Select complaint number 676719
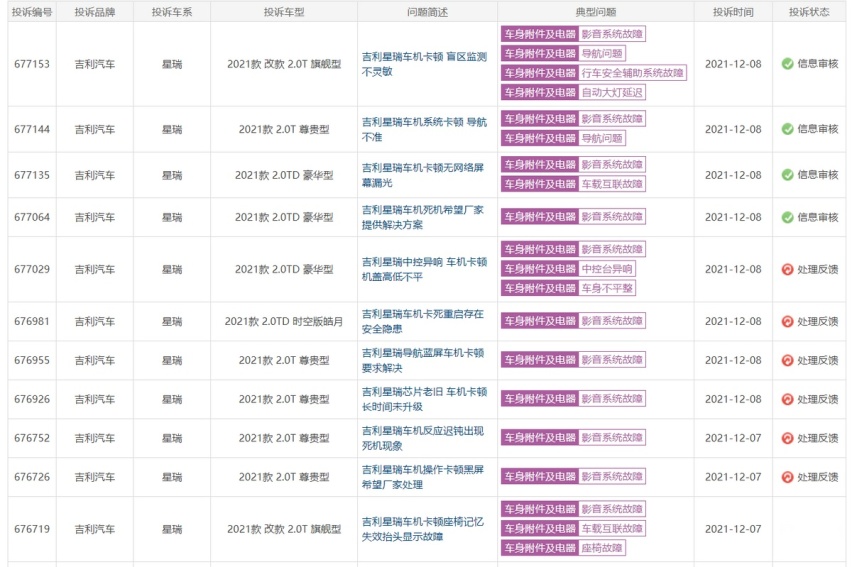The image size is (852, 567). pos(32,529)
